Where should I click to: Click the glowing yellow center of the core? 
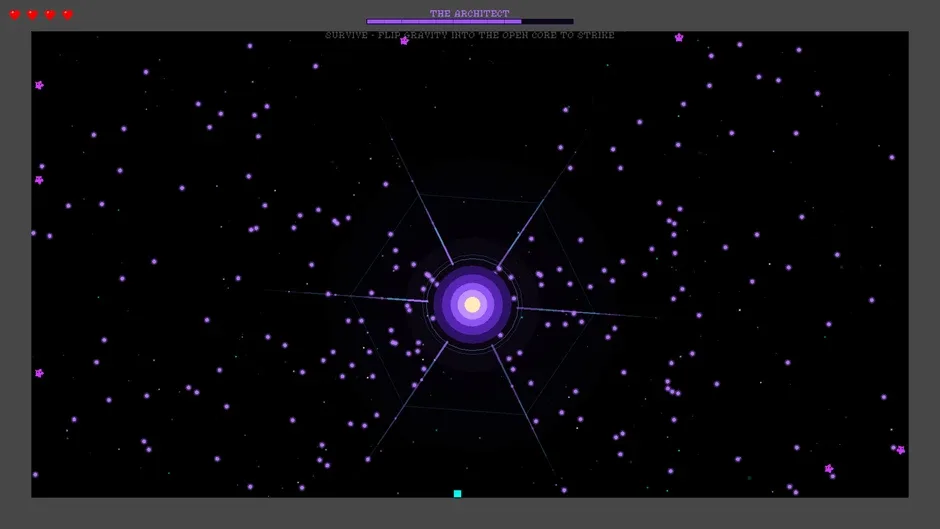pyautogui.click(x=472, y=305)
